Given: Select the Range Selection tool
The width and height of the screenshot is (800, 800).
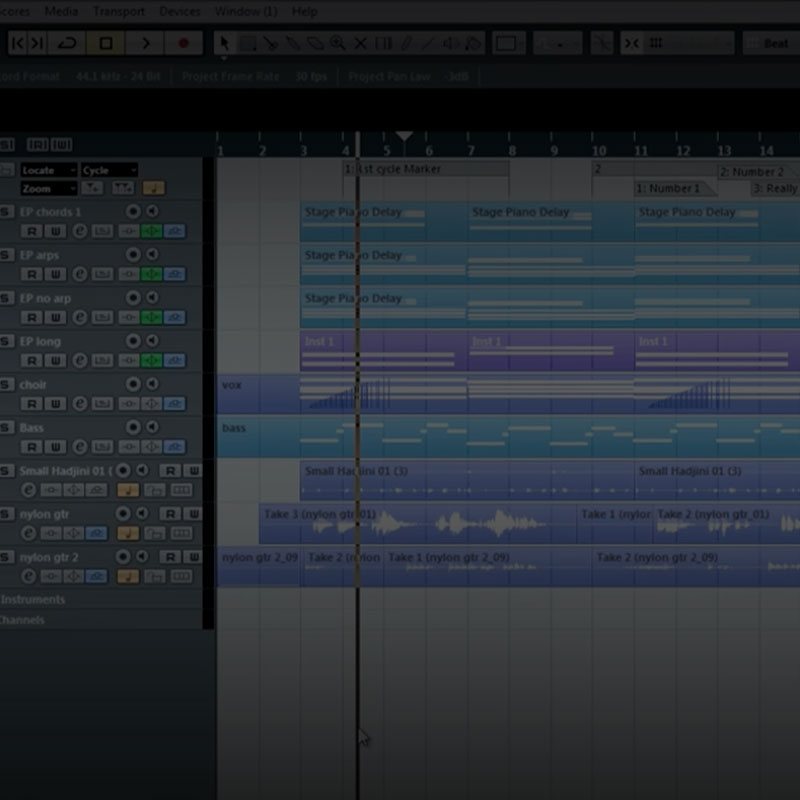Looking at the screenshot, I should tap(248, 43).
